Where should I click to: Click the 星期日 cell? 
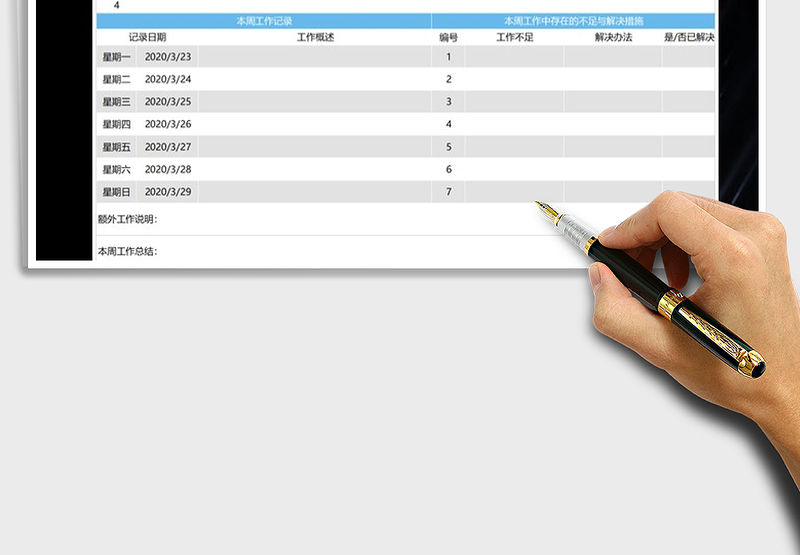[116, 192]
